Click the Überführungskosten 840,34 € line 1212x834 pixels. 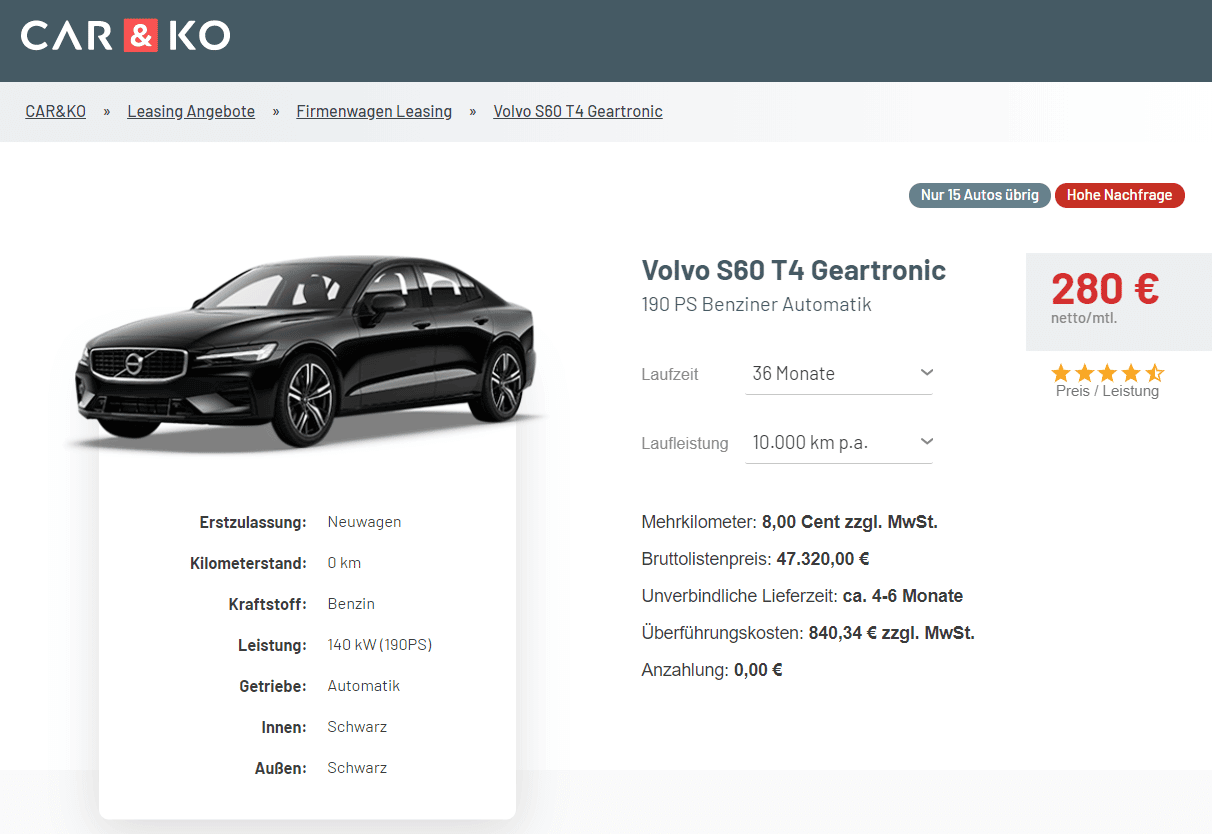[x=808, y=633]
